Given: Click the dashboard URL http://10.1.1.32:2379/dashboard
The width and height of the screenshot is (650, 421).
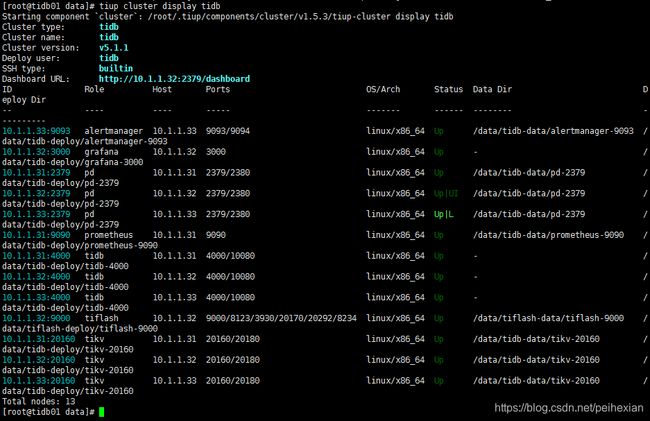Looking at the screenshot, I should click(174, 79).
